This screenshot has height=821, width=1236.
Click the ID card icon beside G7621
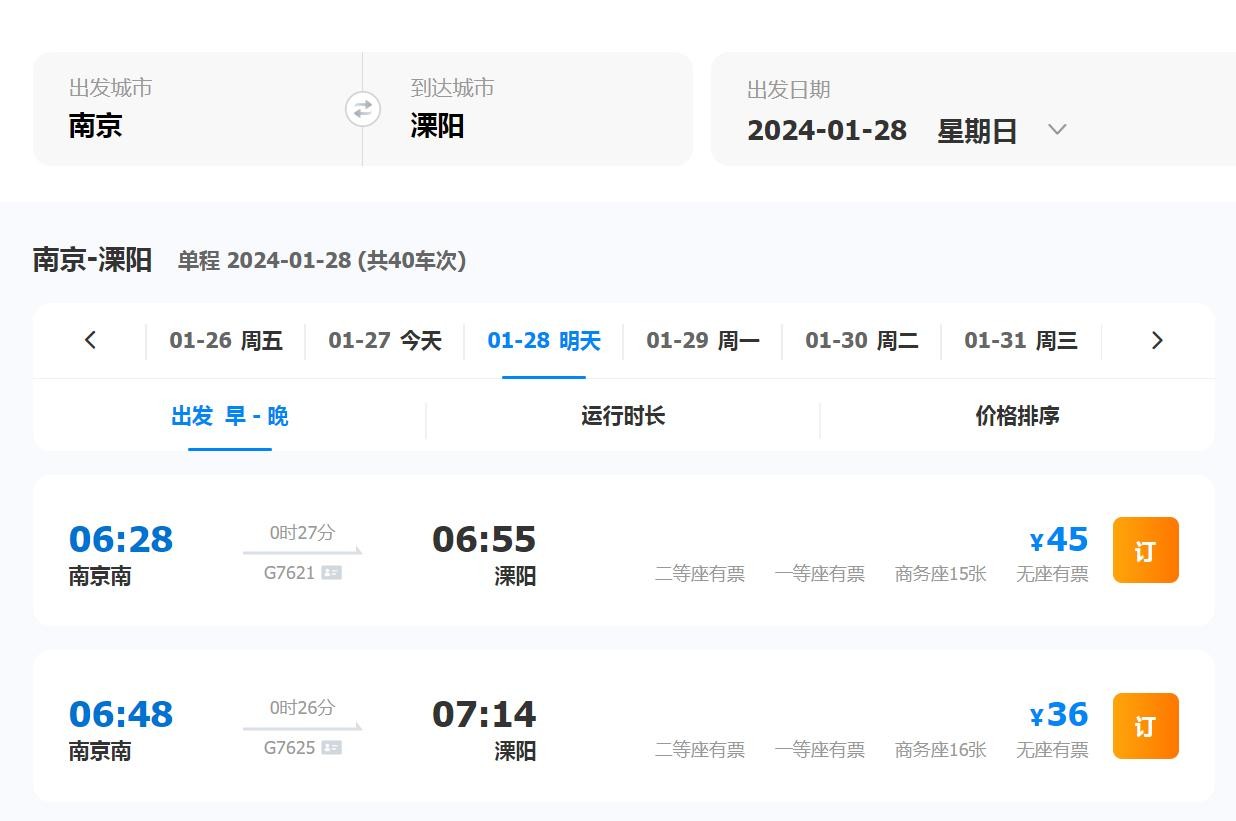click(332, 573)
